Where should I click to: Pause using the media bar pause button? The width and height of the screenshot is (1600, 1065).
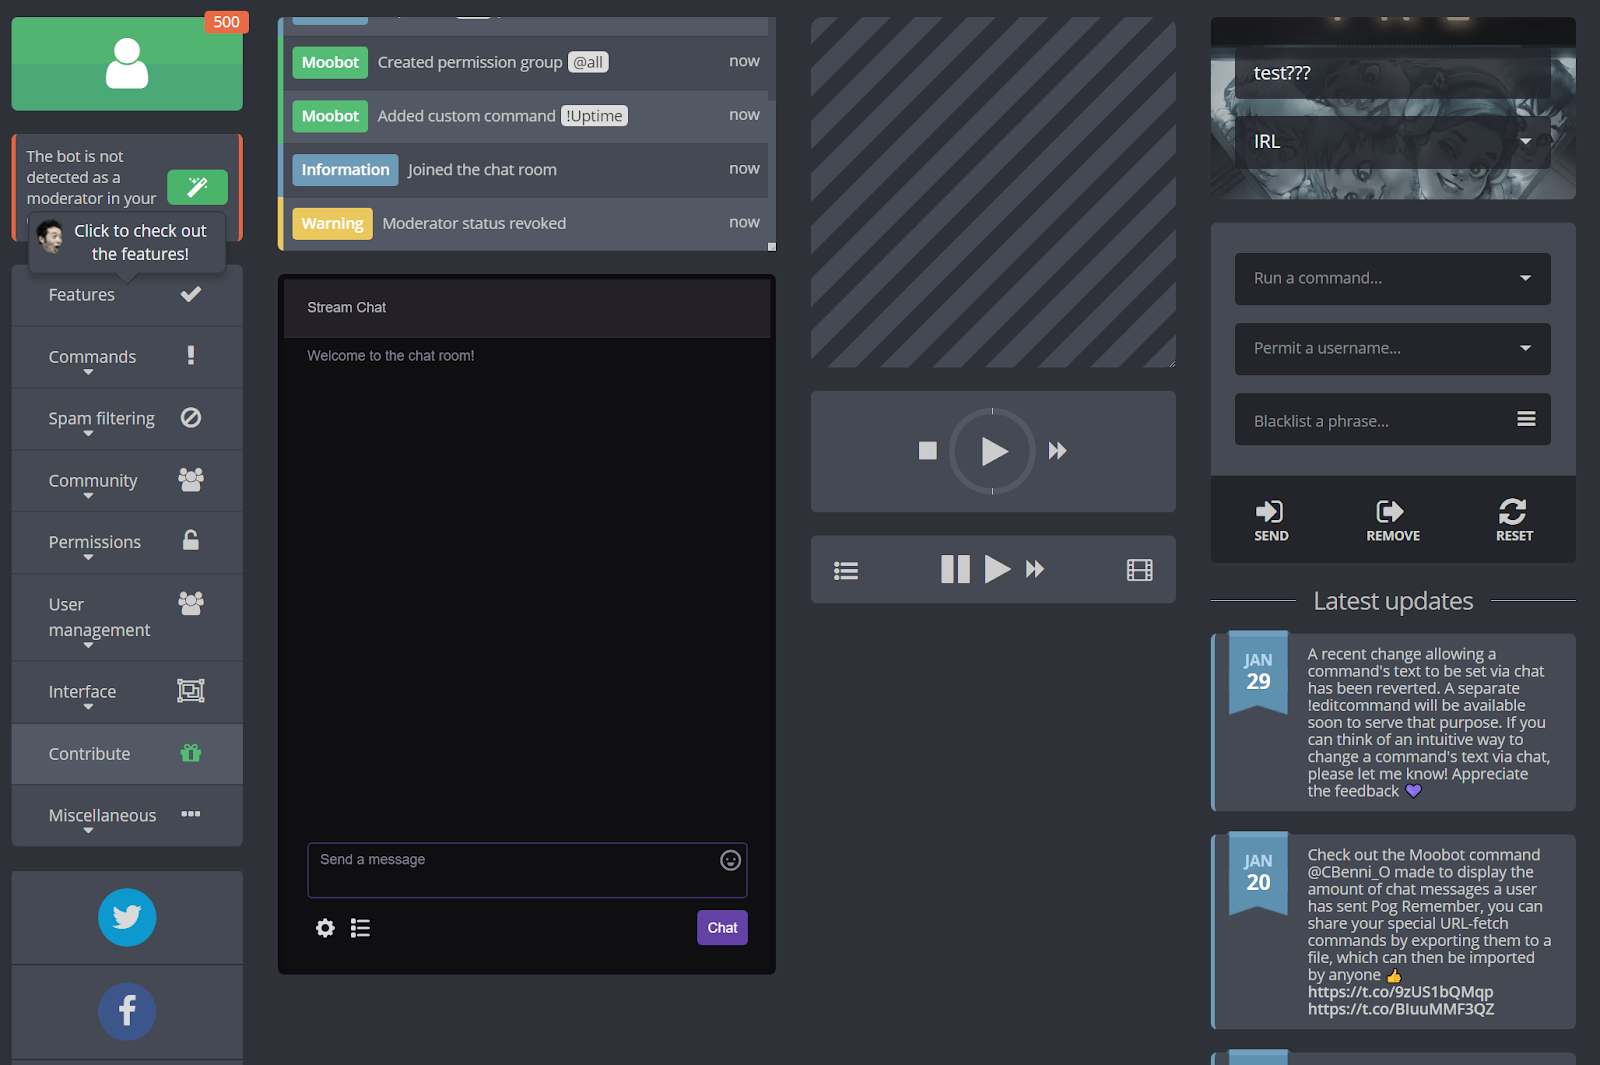coord(955,569)
